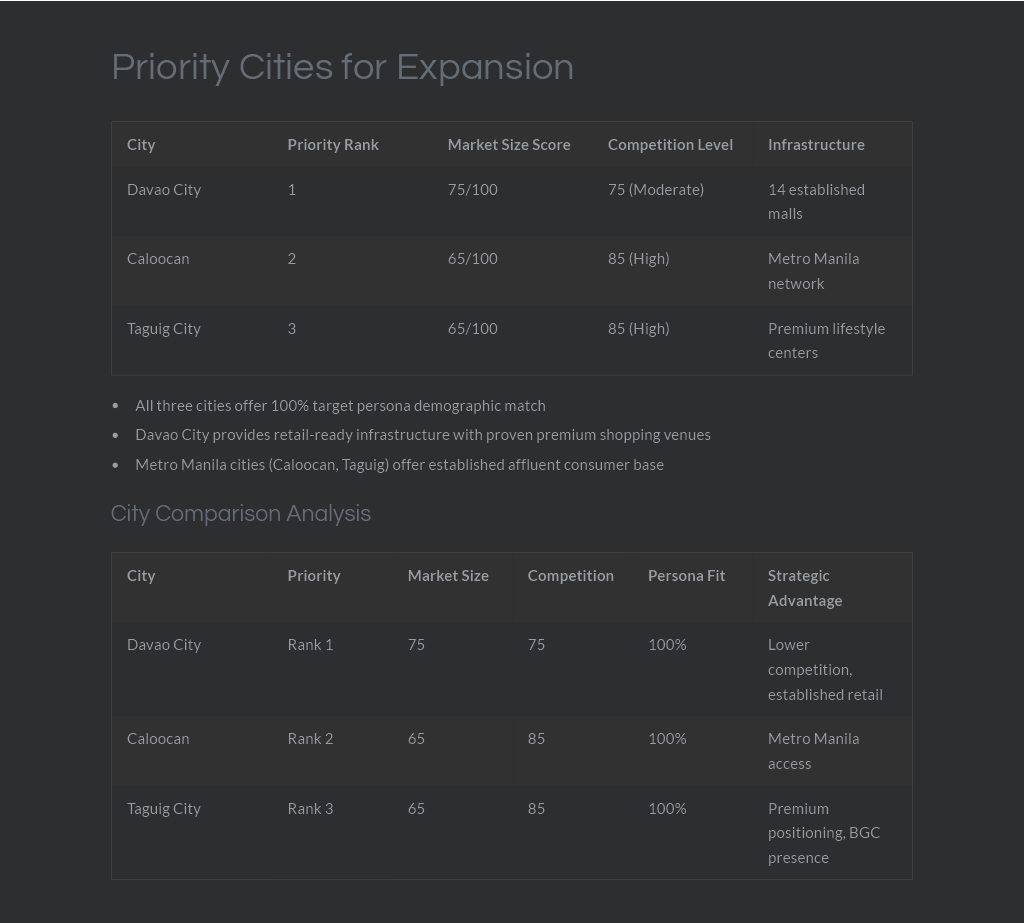Select "Taguig City" in the City Comparison table
The width and height of the screenshot is (1024, 923).
(164, 809)
